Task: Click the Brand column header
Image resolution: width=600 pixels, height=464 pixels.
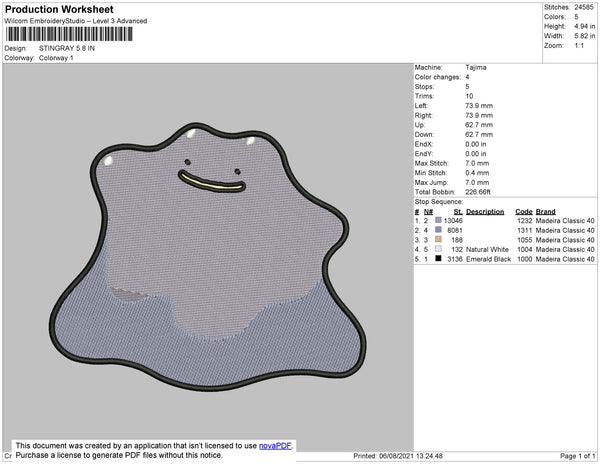Action: (x=545, y=212)
